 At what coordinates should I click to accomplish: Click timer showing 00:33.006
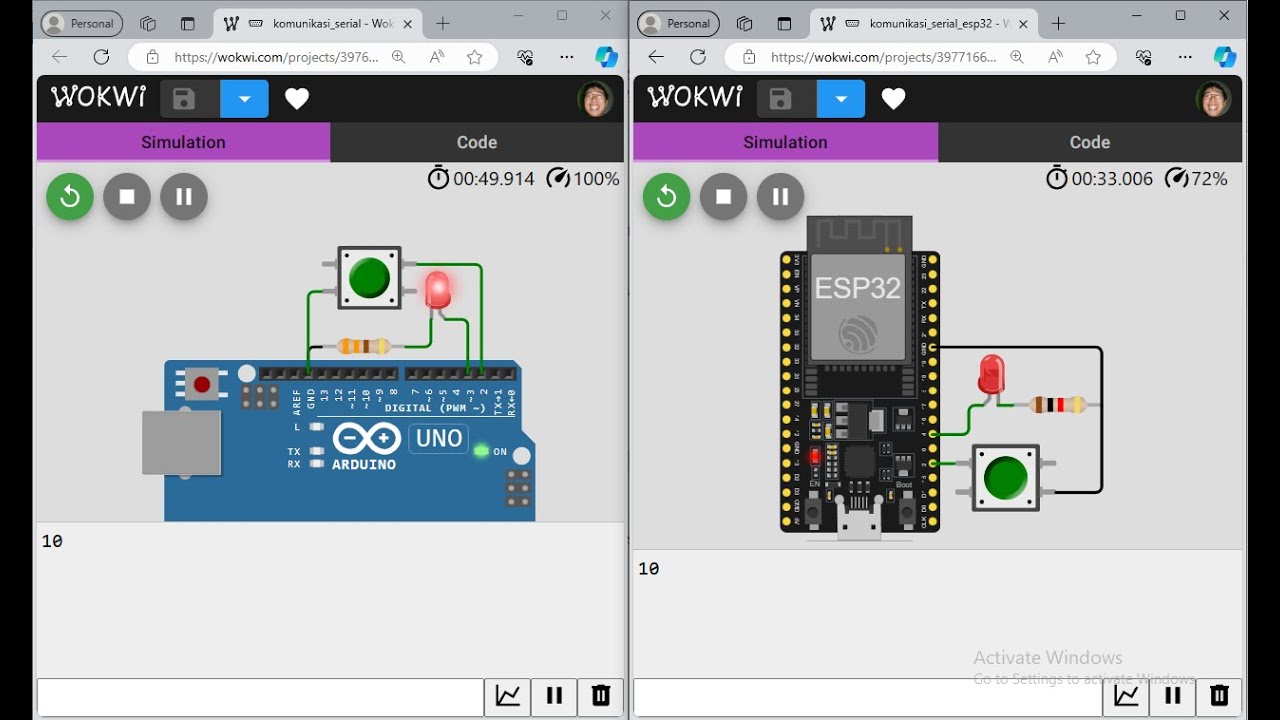coord(1100,179)
